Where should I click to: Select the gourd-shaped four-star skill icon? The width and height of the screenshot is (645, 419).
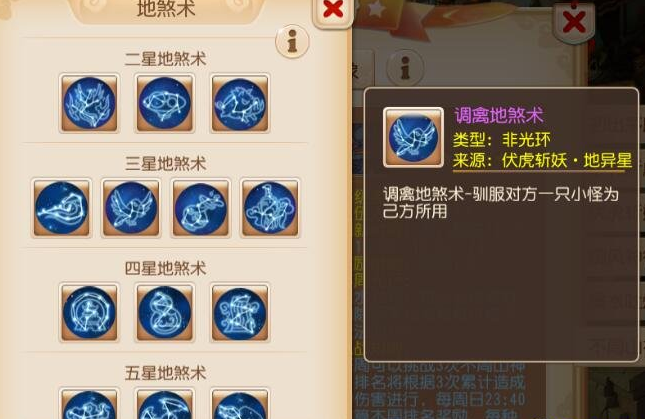click(165, 313)
